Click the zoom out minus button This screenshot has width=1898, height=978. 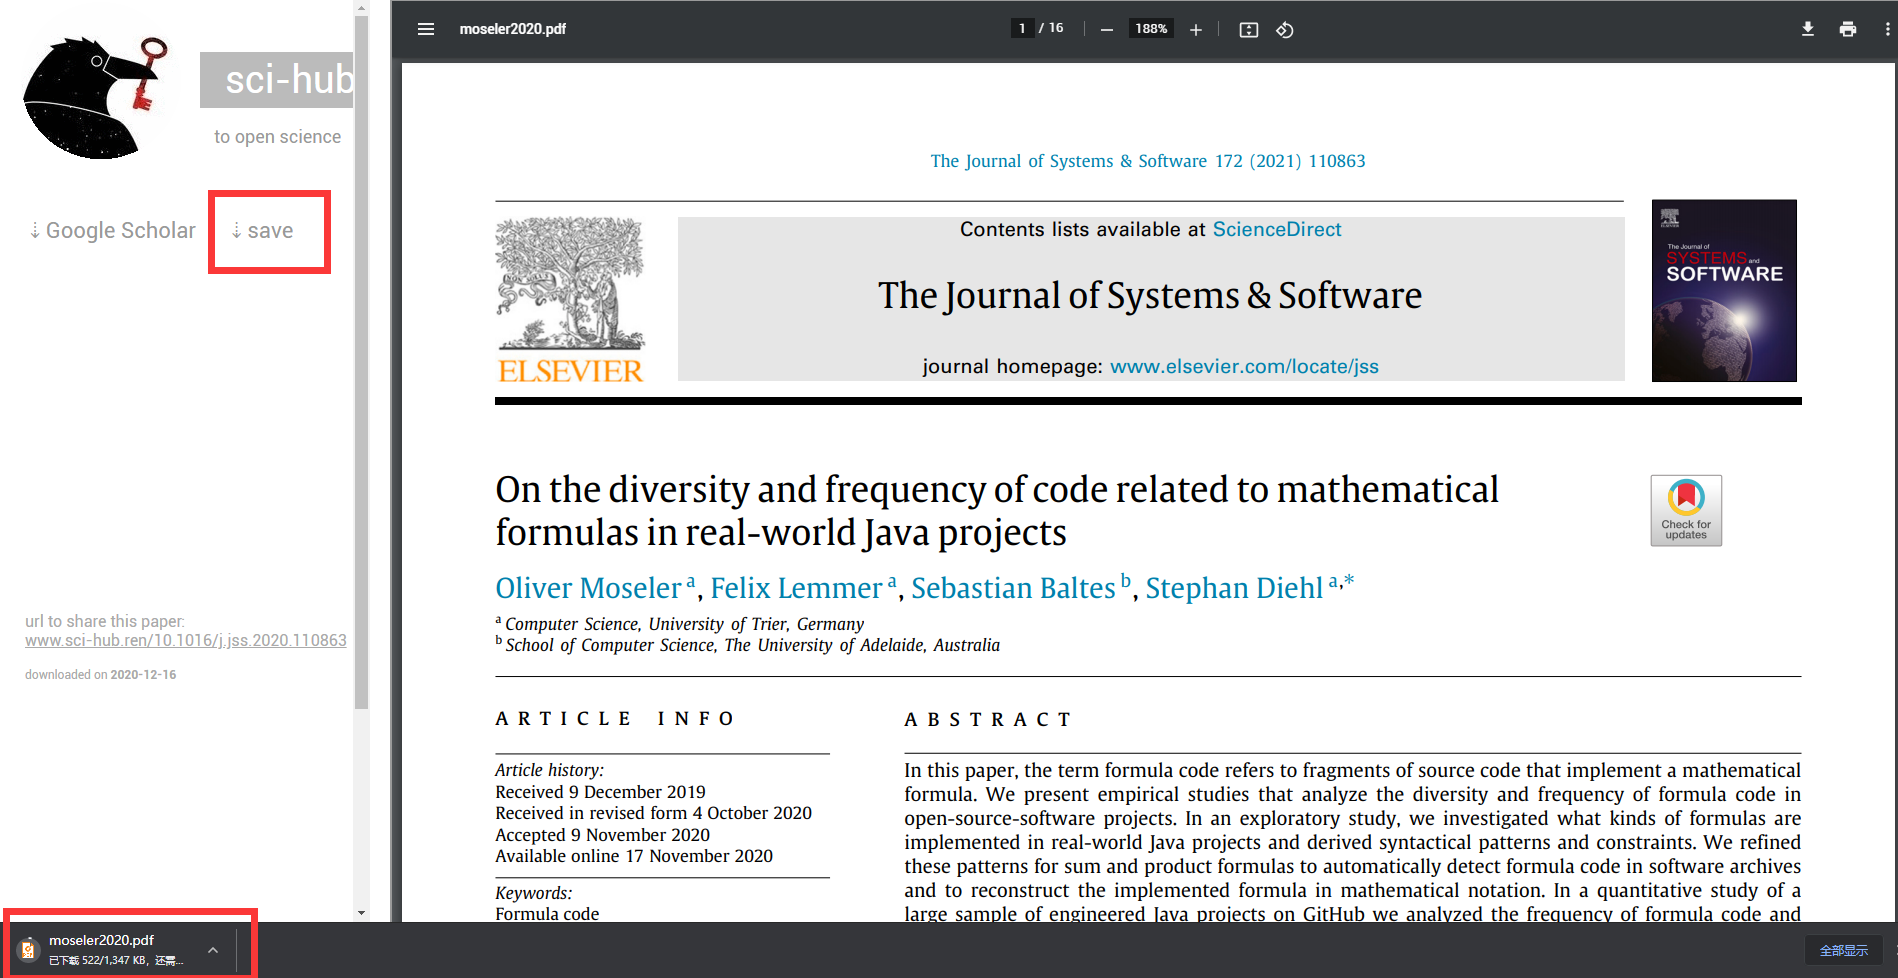pos(1106,30)
